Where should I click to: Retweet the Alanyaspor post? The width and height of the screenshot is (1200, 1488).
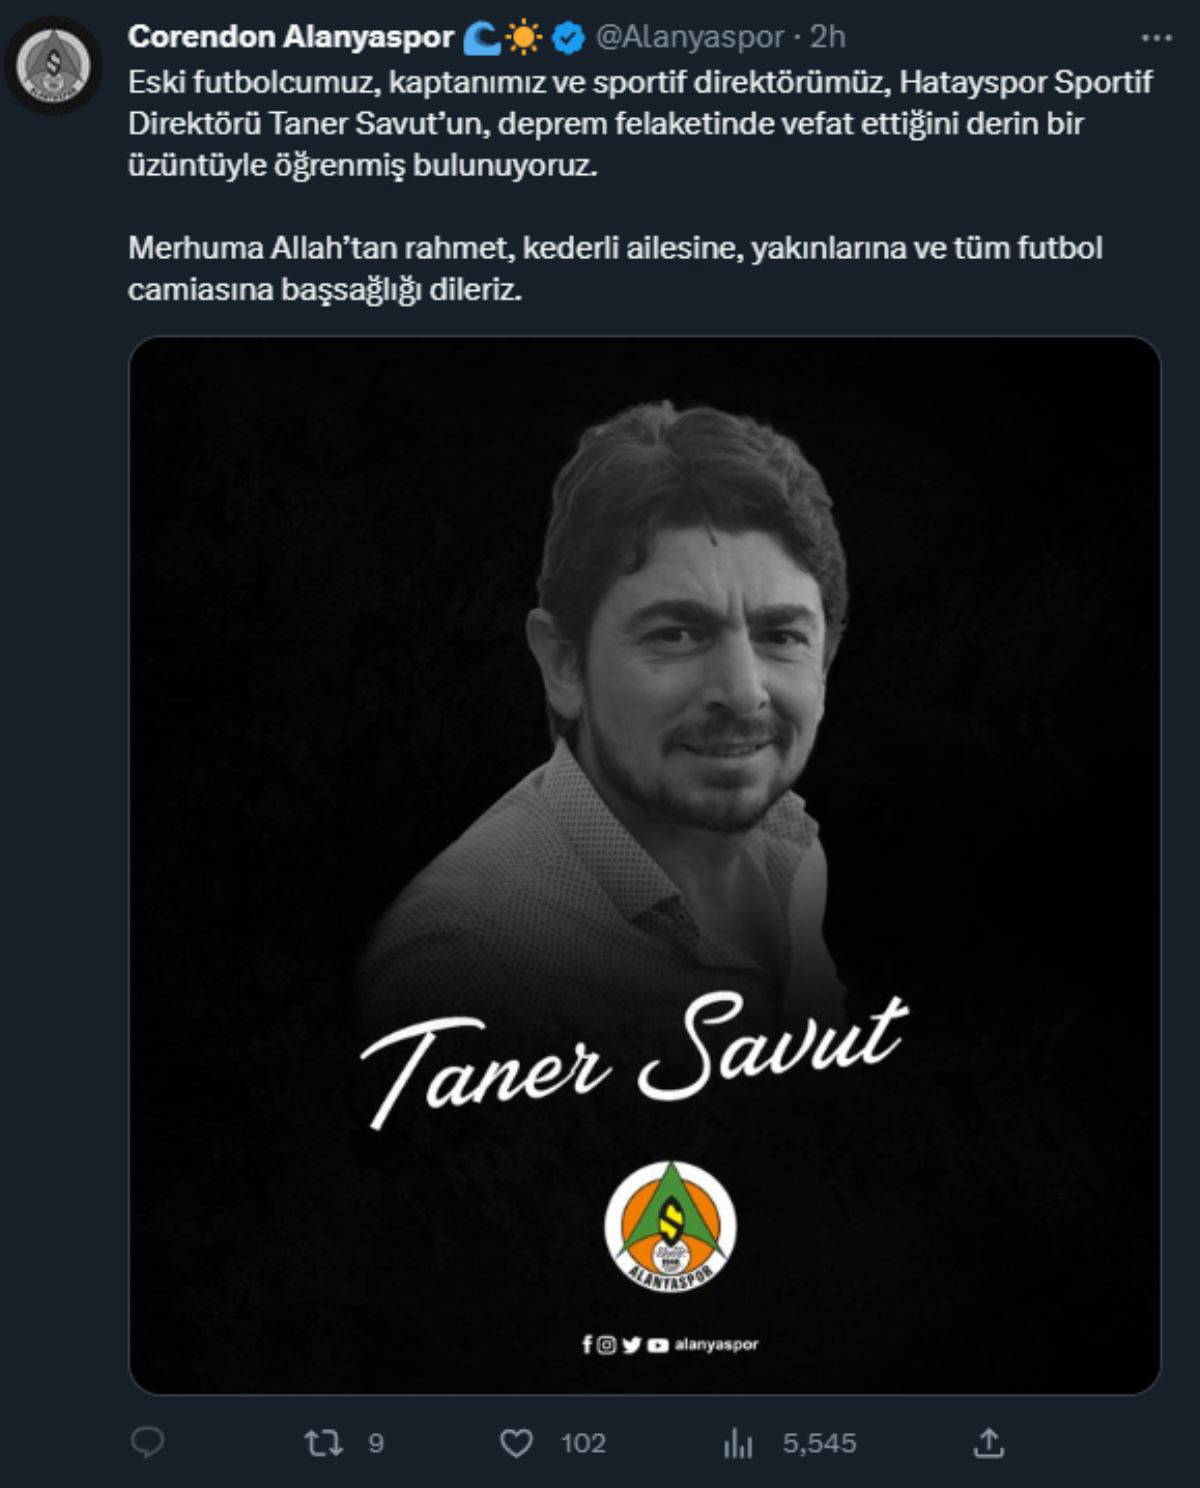pos(323,1442)
